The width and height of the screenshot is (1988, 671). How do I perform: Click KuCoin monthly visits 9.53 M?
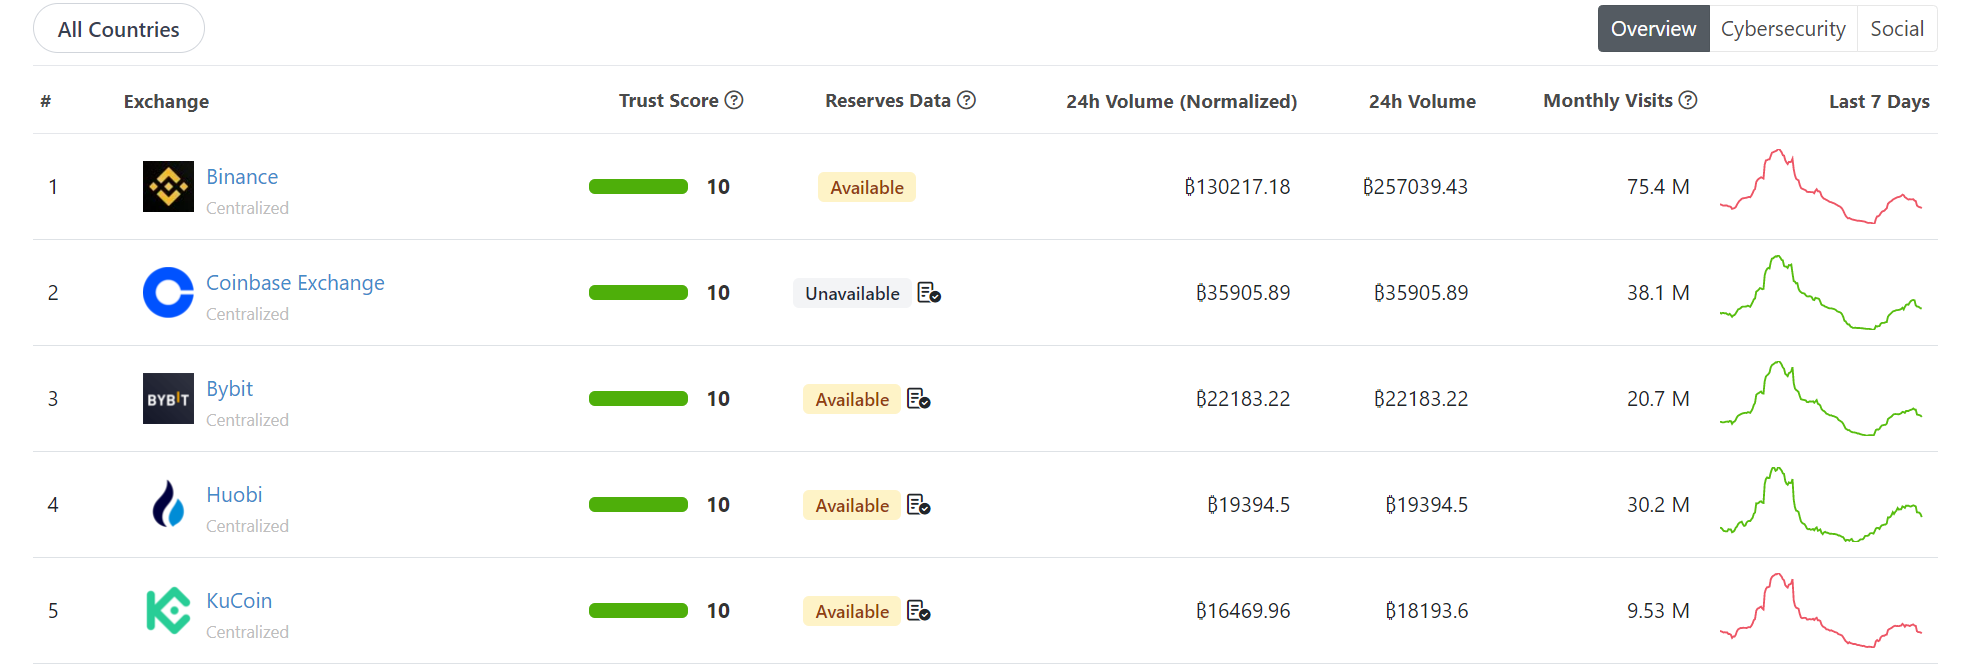[1658, 611]
